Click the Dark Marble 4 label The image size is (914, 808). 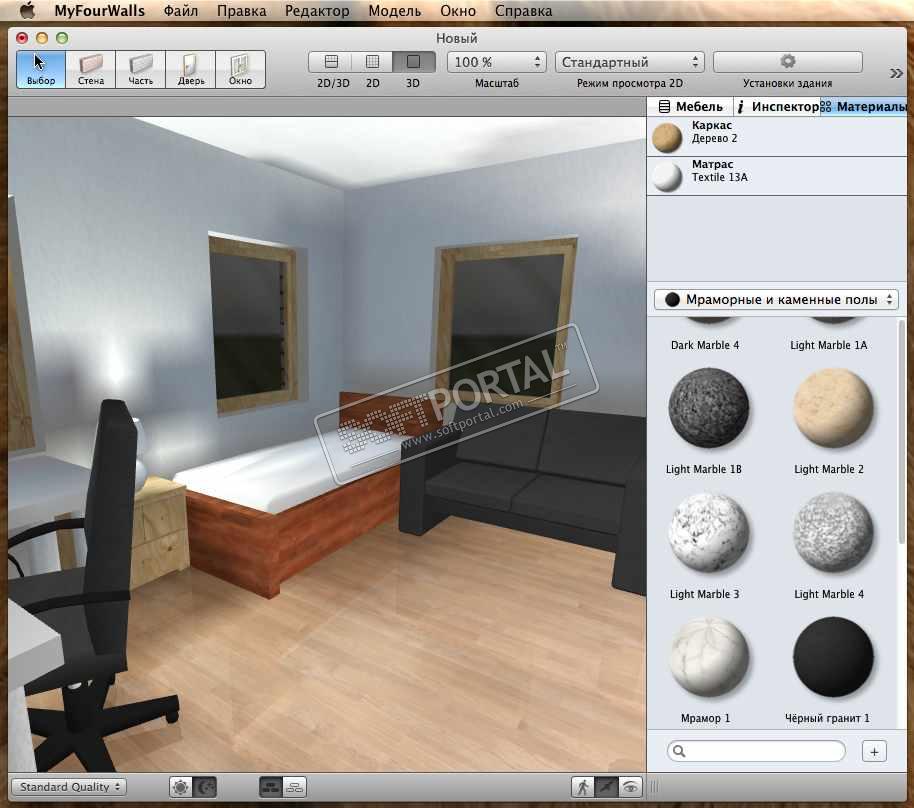705,345
